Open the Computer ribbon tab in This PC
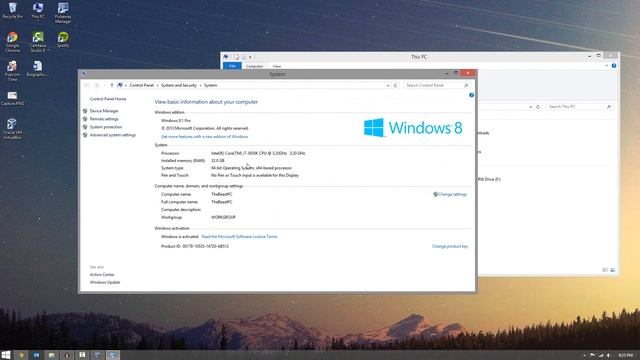Viewport: 640px width, 360px height. [254, 66]
